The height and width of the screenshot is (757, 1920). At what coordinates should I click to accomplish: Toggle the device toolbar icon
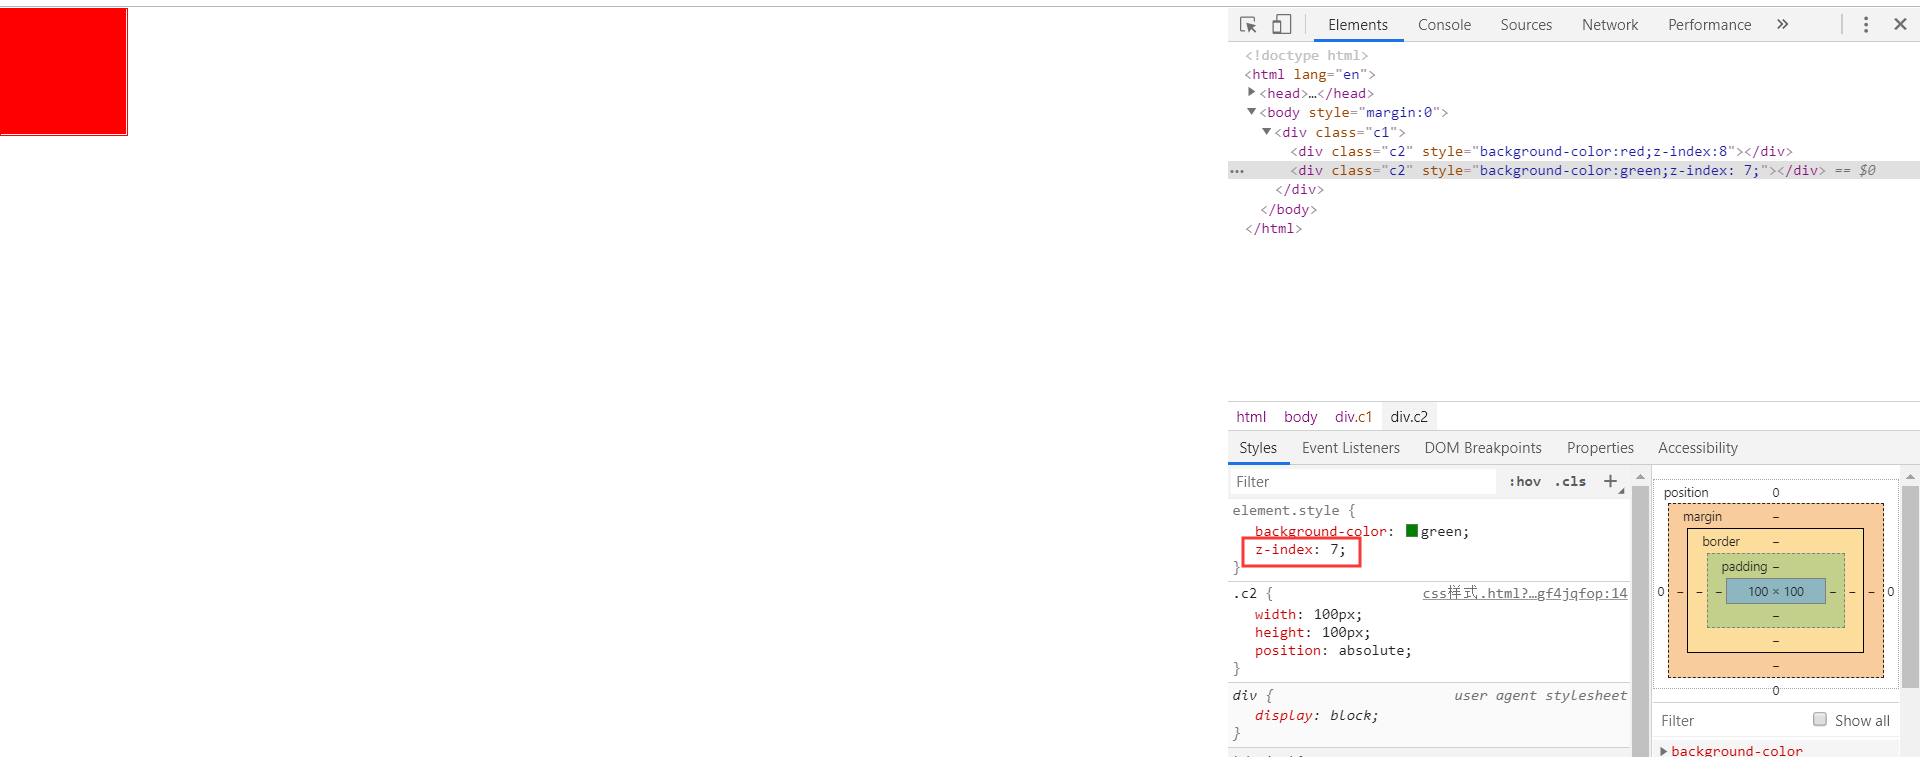click(x=1281, y=25)
